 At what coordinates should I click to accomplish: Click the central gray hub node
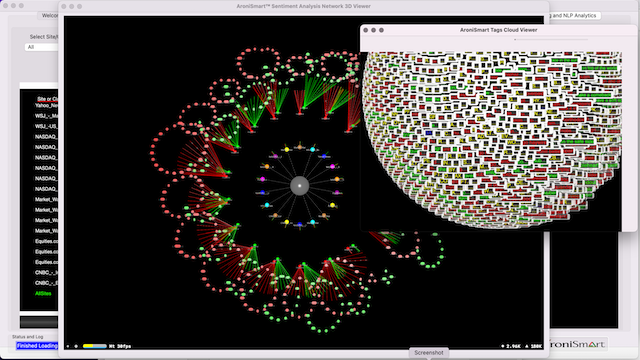click(x=300, y=186)
